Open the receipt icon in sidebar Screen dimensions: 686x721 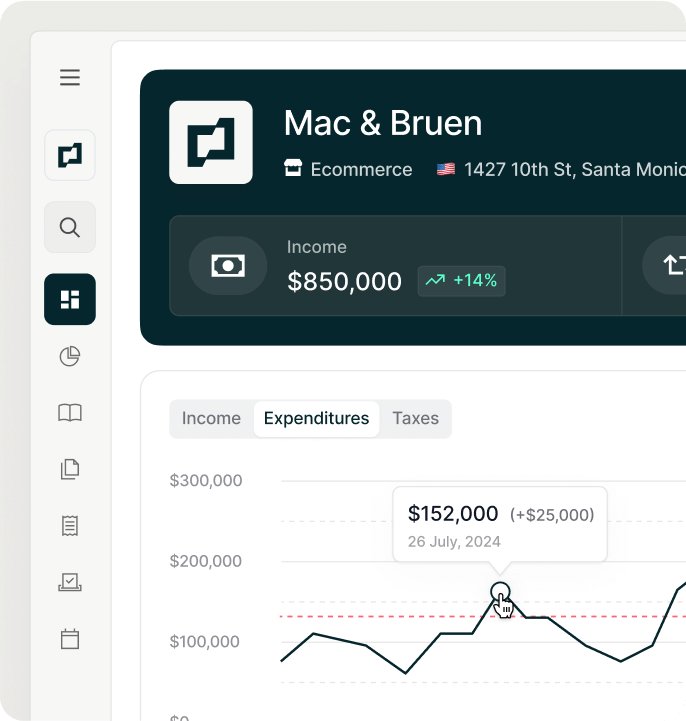point(70,526)
